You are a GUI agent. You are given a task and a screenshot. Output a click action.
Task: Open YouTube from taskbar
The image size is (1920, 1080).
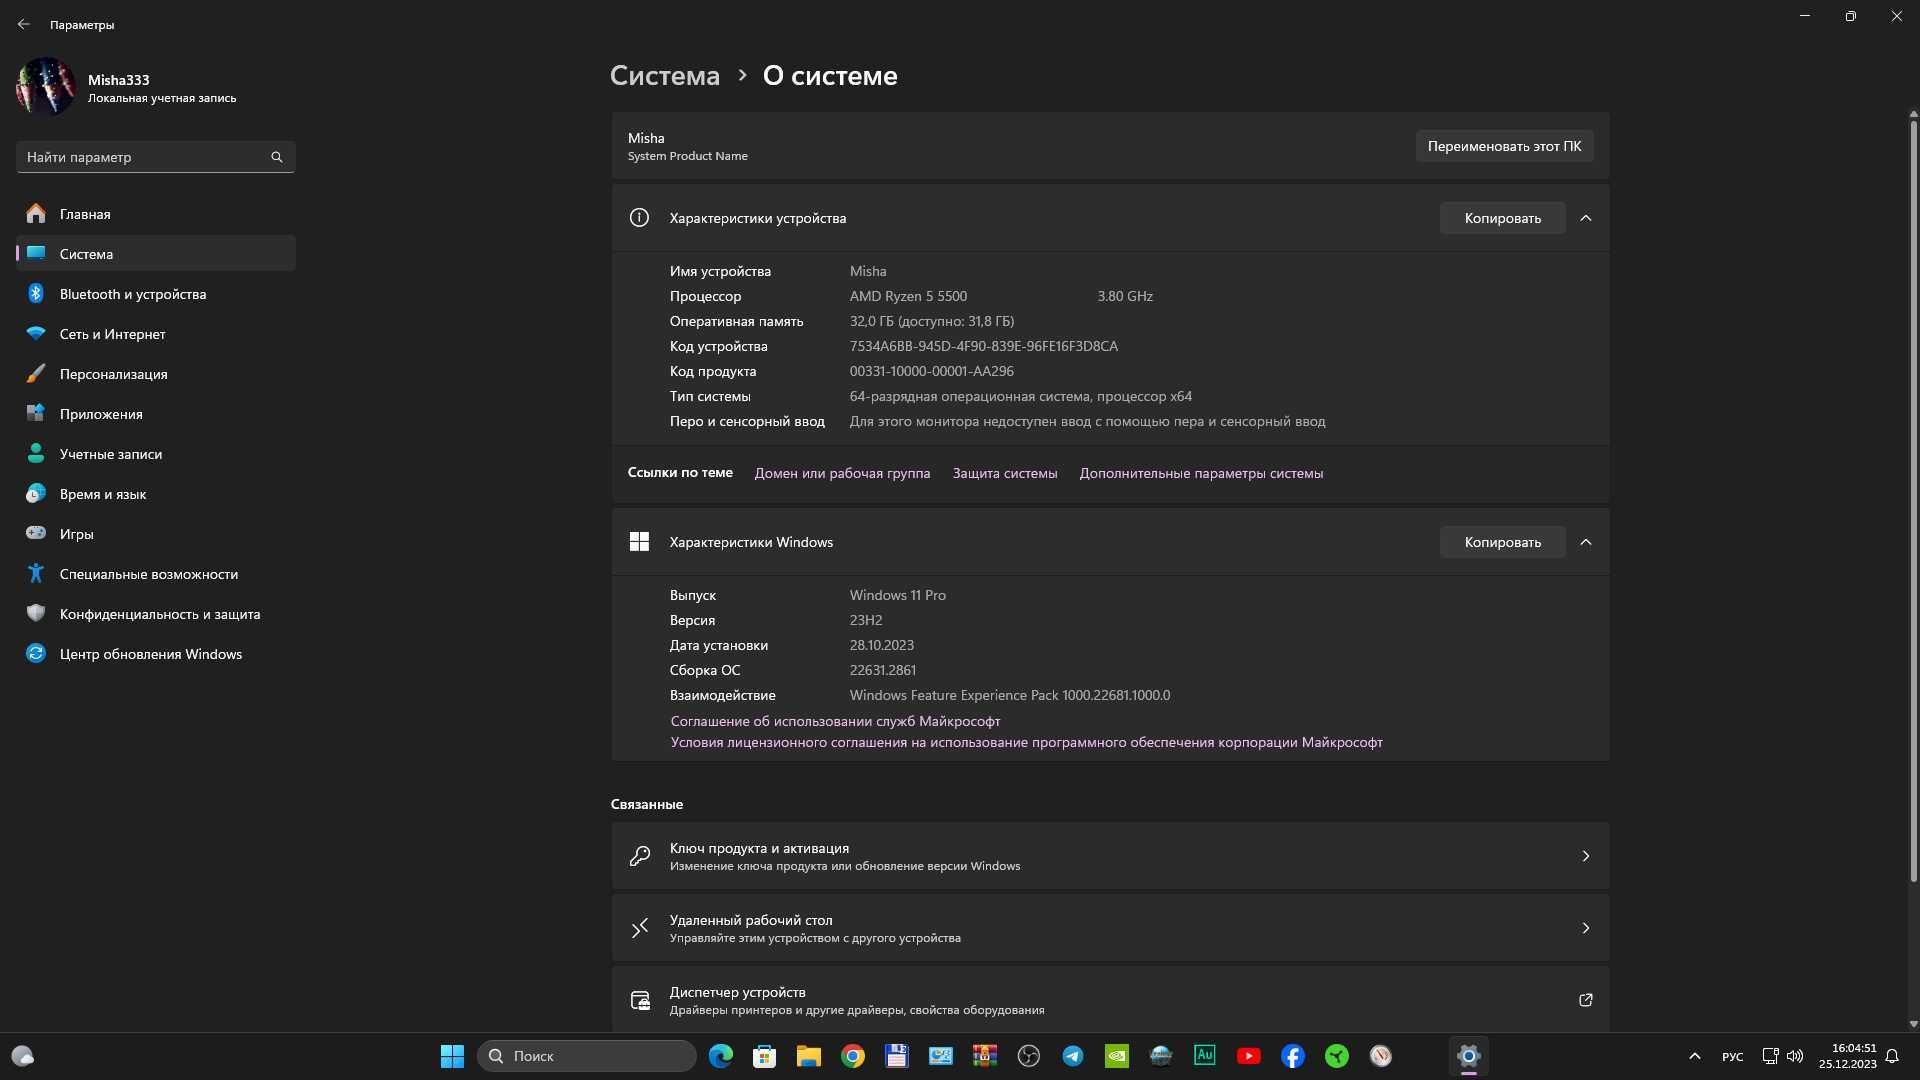pos(1249,1056)
